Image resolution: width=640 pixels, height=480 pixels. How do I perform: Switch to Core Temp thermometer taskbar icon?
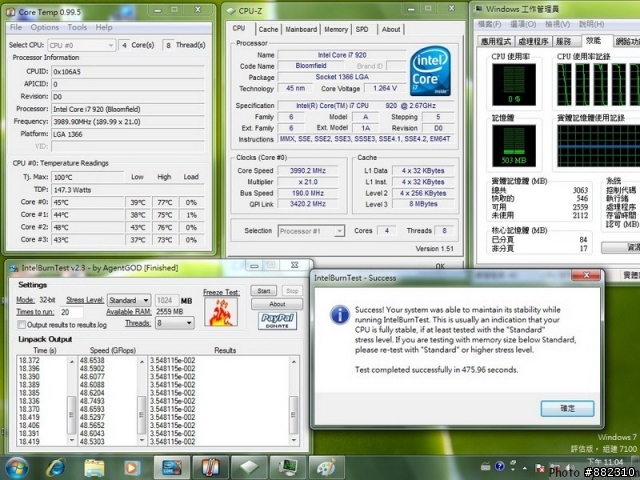[211, 468]
